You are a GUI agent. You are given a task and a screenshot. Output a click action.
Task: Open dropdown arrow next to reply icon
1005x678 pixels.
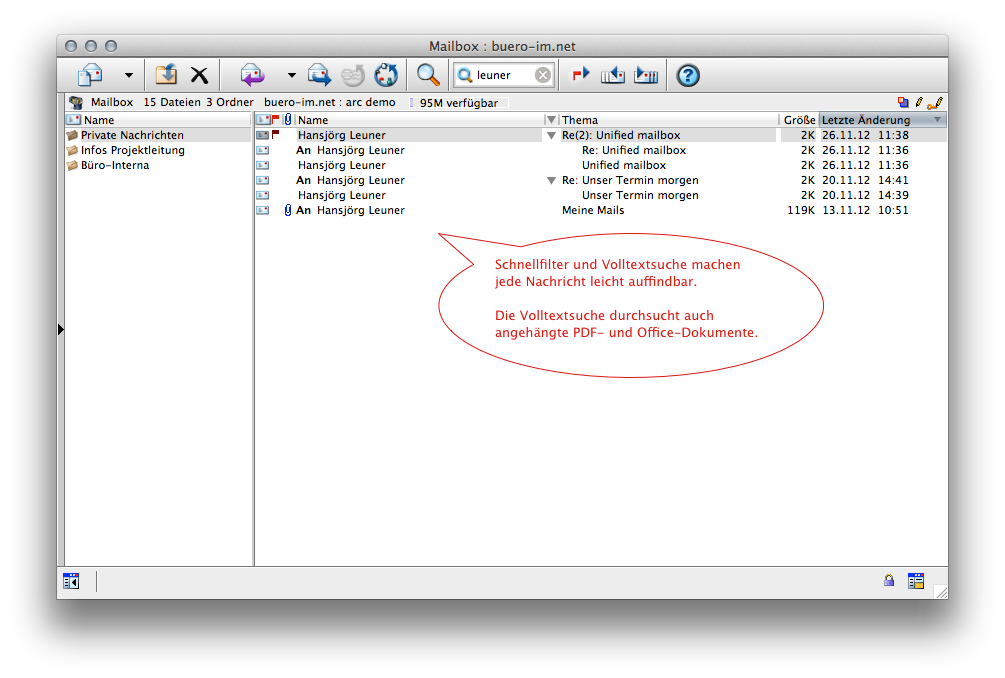pyautogui.click(x=291, y=76)
